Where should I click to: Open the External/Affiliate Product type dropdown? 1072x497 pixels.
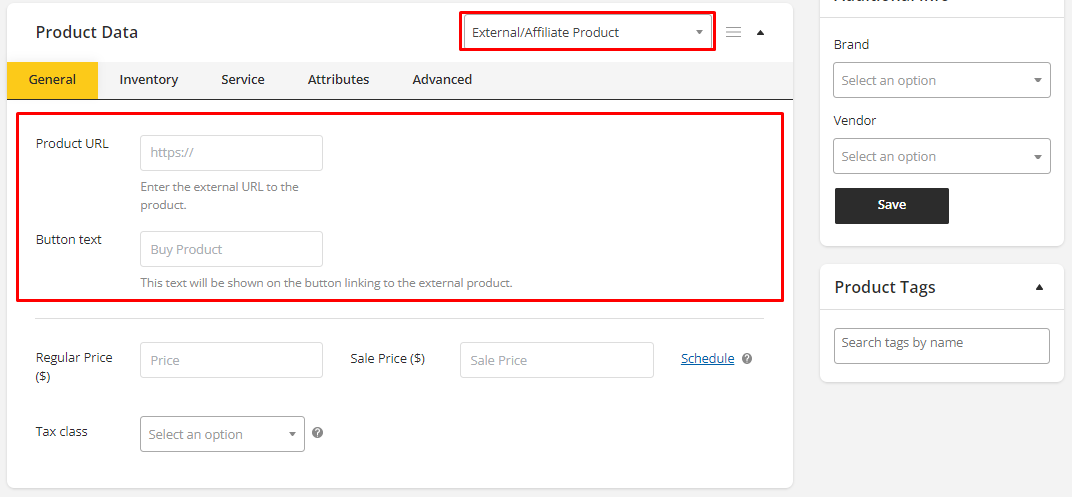click(x=587, y=32)
